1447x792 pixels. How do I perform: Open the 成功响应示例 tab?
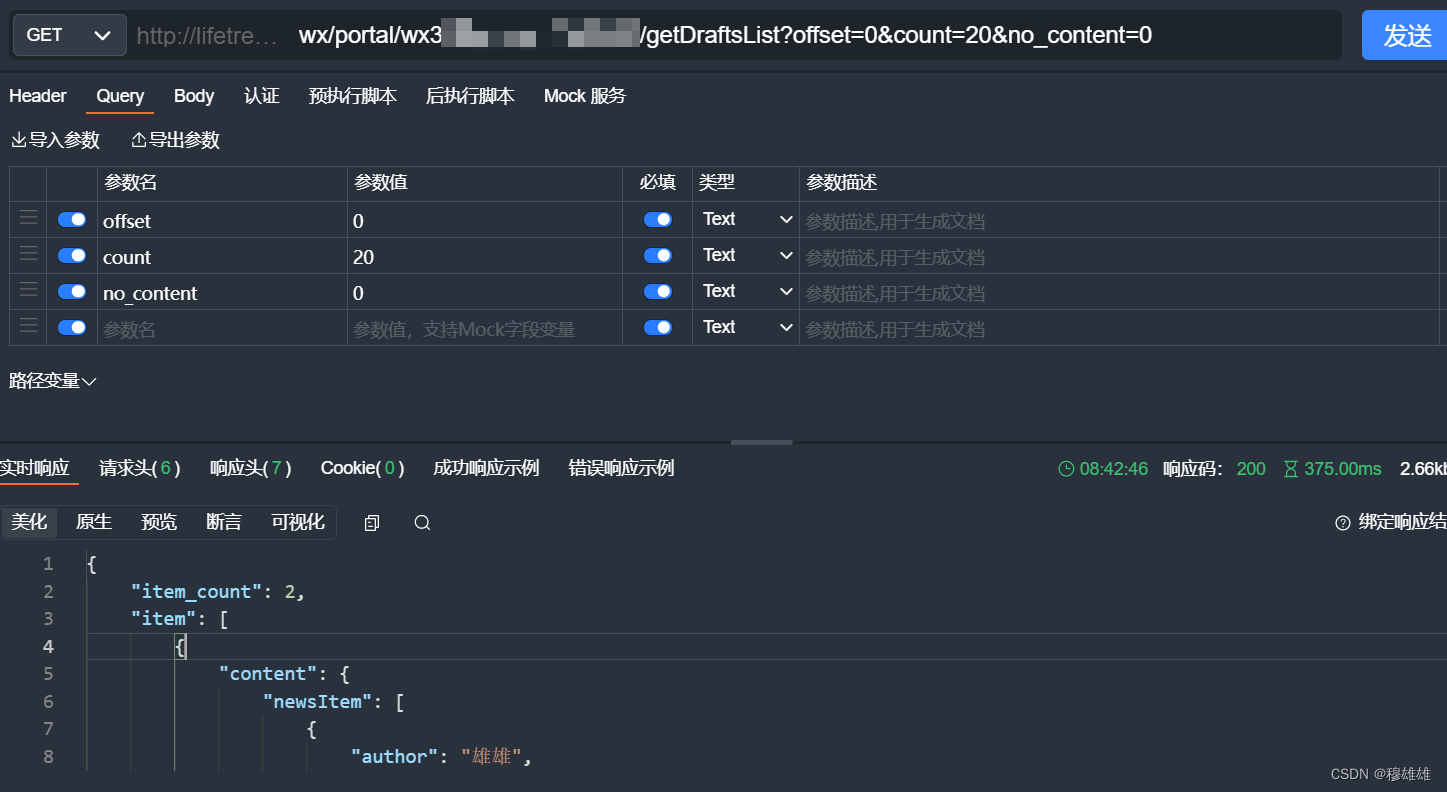(x=486, y=468)
